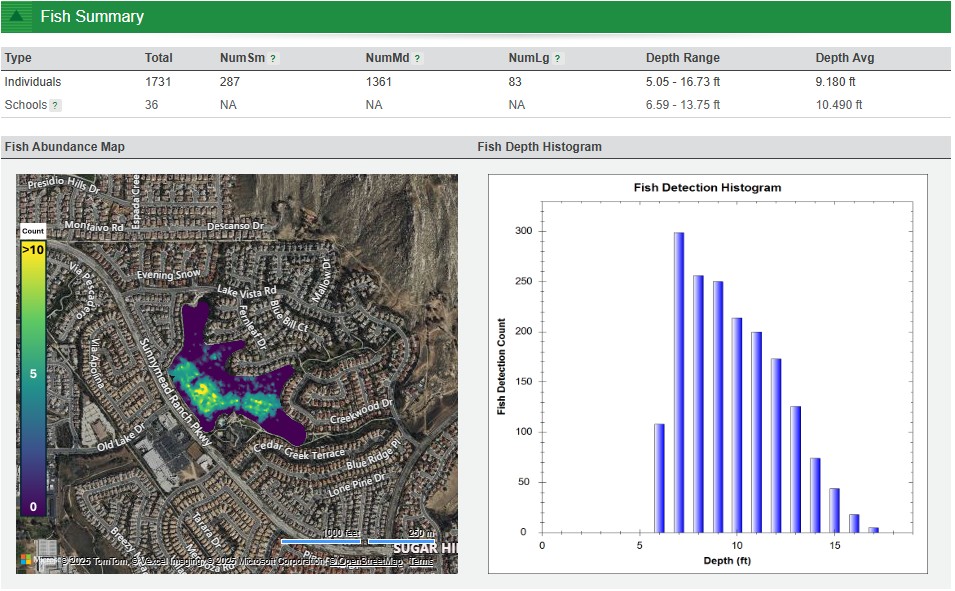The width and height of the screenshot is (955, 591).
Task: Click the NumSm help question mark
Action: [273, 59]
